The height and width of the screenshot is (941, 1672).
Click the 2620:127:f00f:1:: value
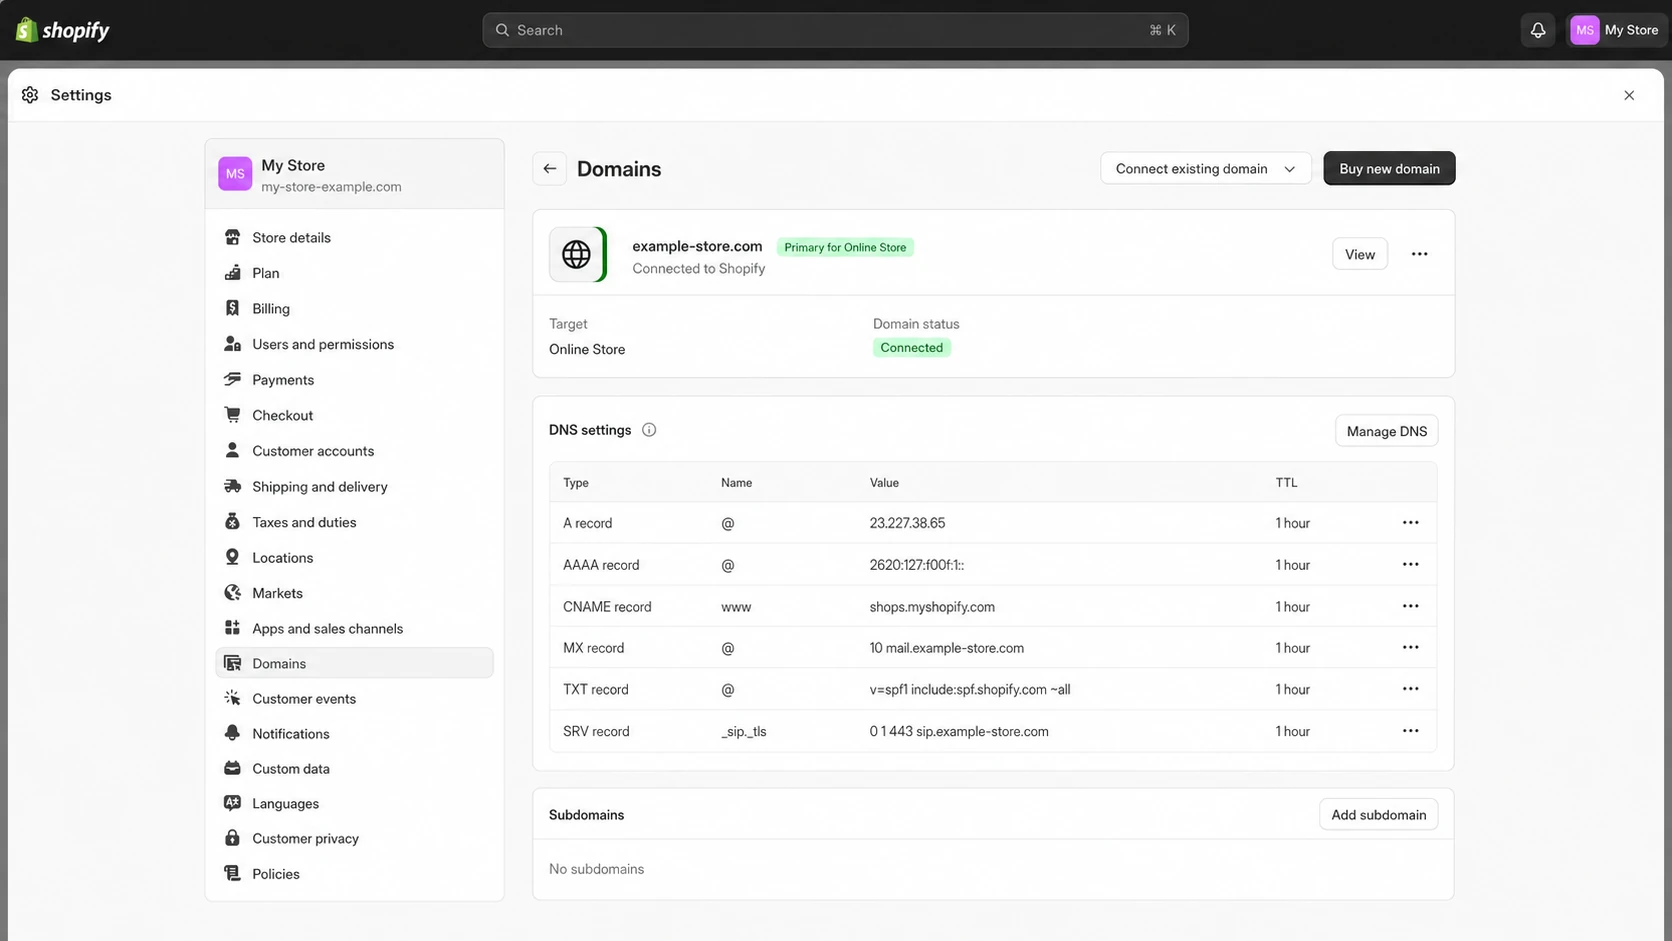click(x=917, y=565)
